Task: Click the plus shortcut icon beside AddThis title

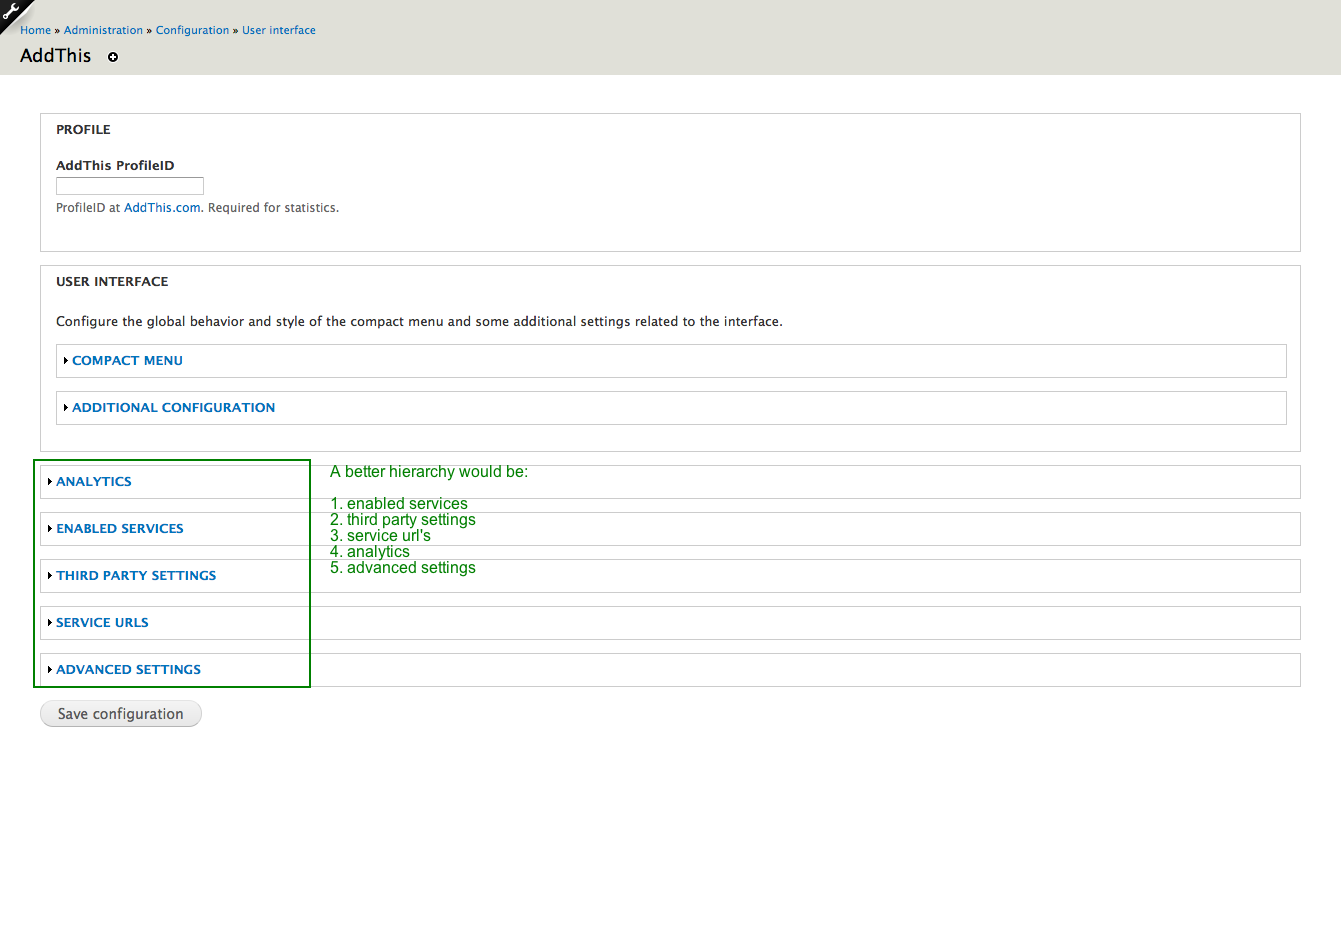Action: pos(113,57)
